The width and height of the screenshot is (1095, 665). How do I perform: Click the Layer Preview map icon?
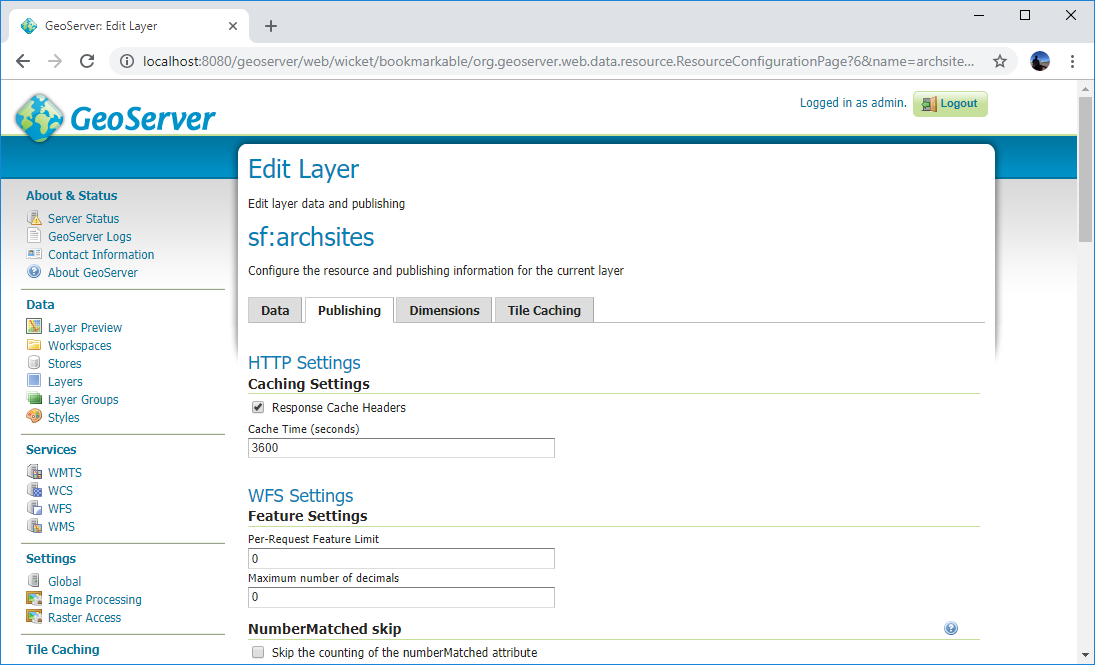[x=34, y=326]
